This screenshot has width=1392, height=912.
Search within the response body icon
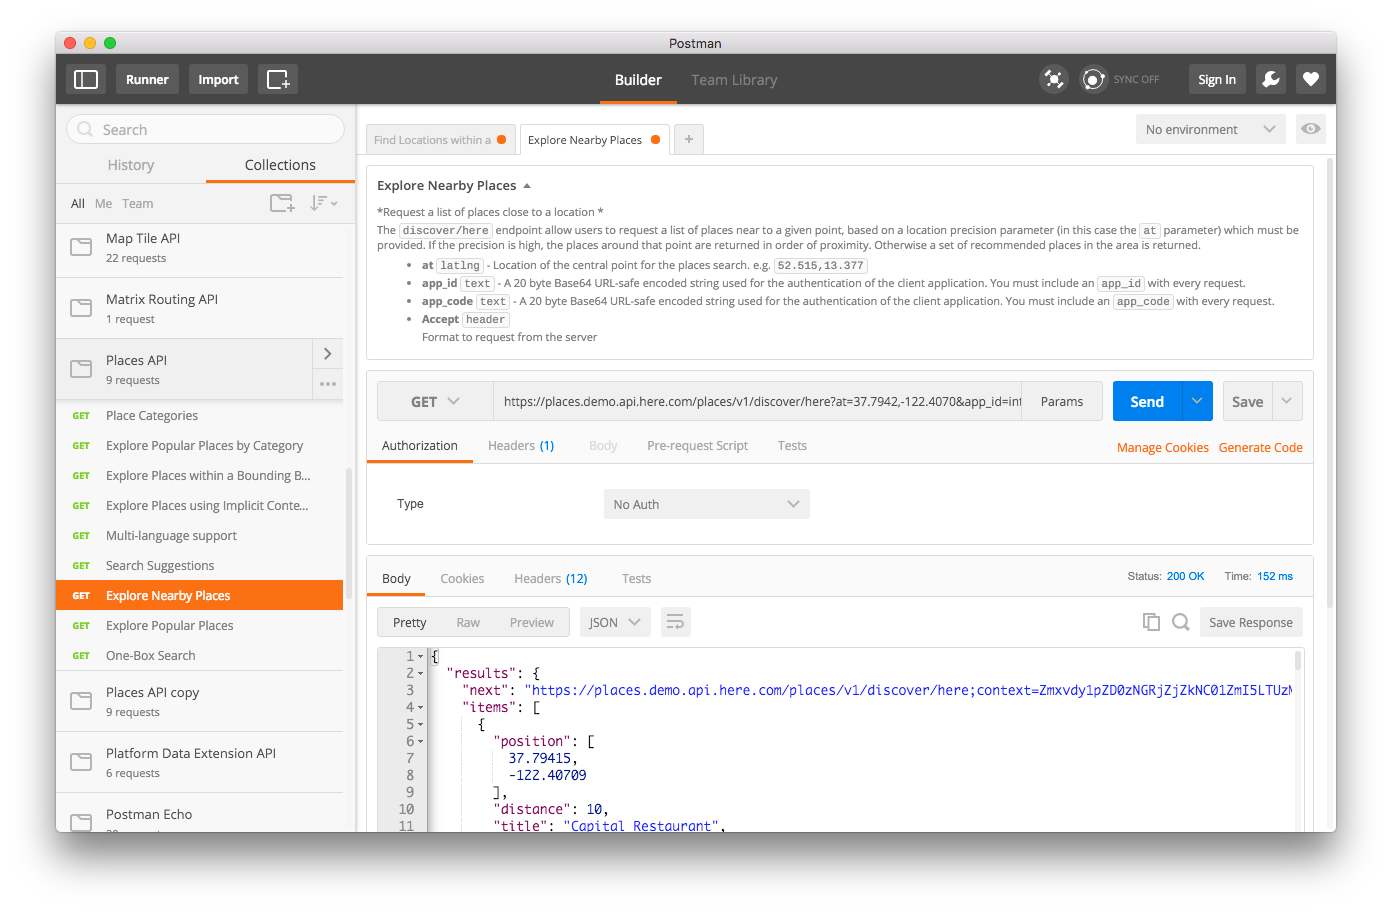point(1181,622)
